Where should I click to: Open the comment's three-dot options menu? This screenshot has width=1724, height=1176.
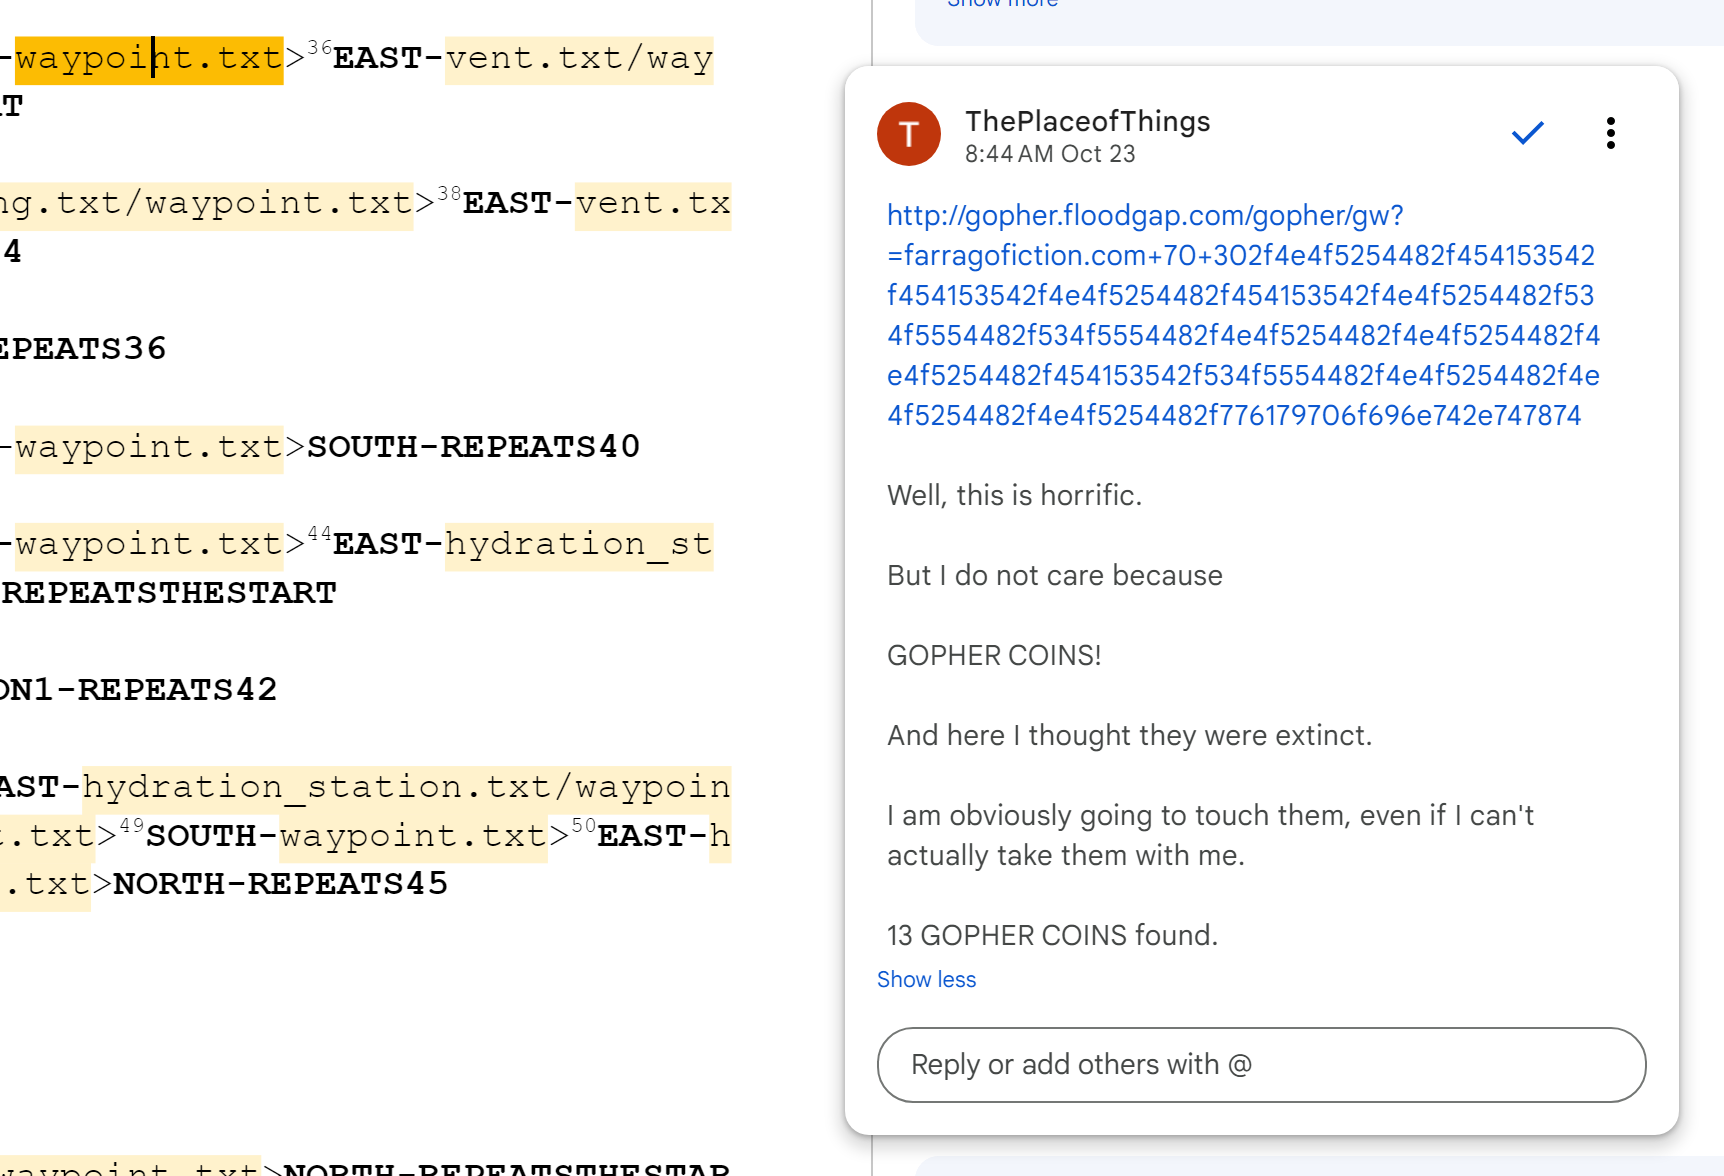tap(1610, 133)
